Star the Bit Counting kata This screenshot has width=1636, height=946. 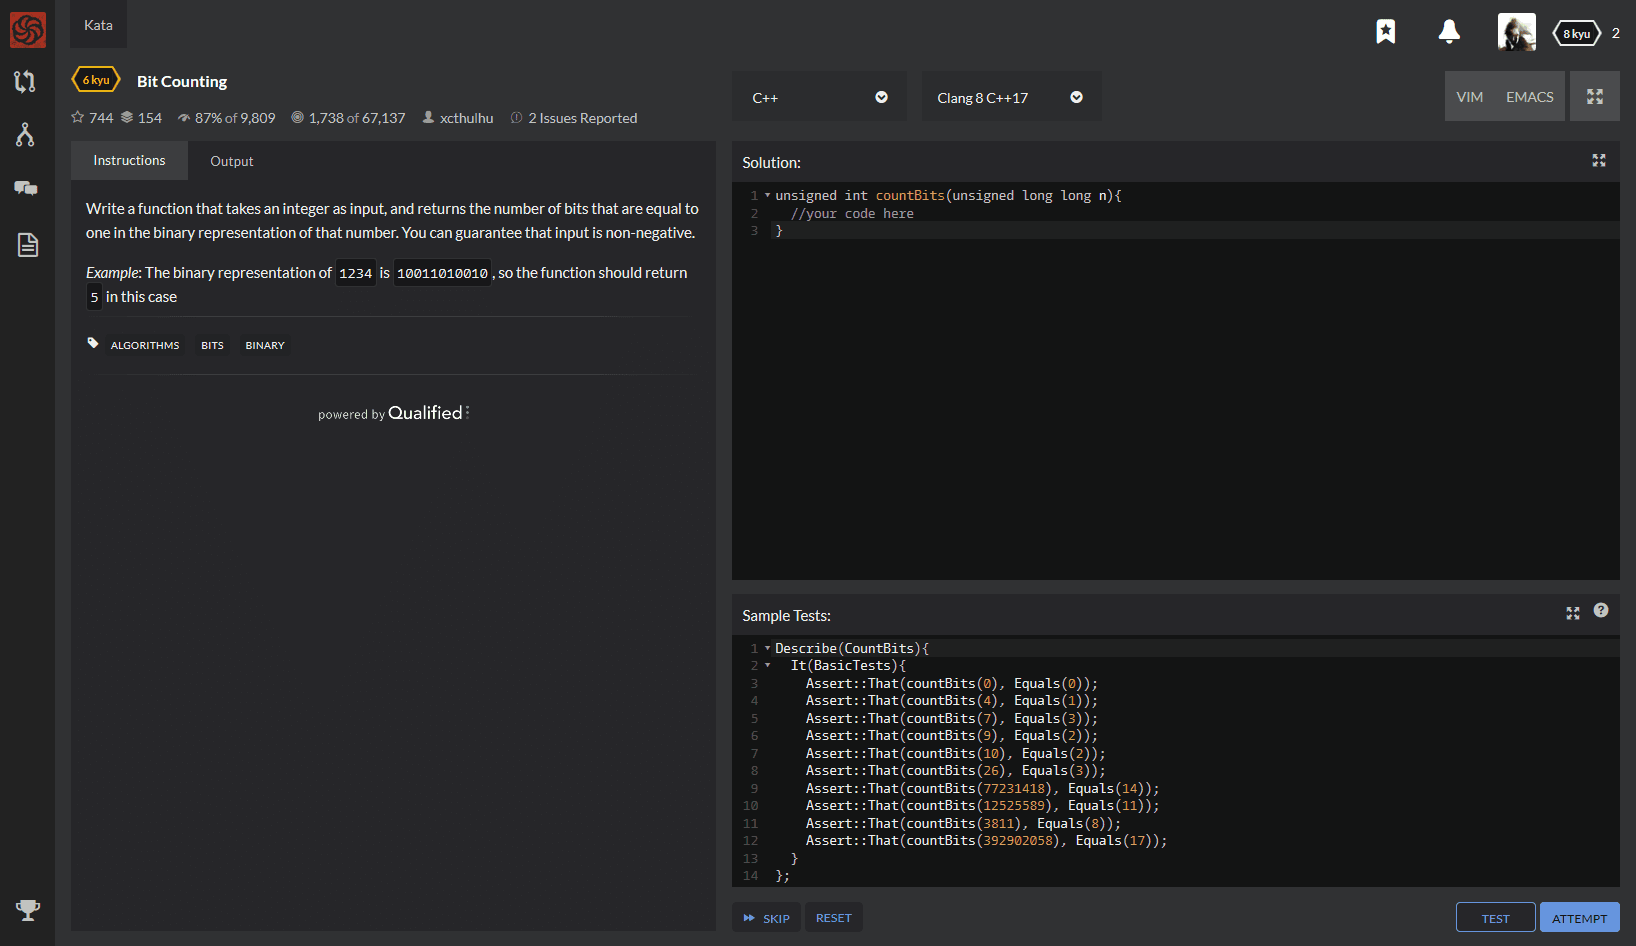[78, 117]
